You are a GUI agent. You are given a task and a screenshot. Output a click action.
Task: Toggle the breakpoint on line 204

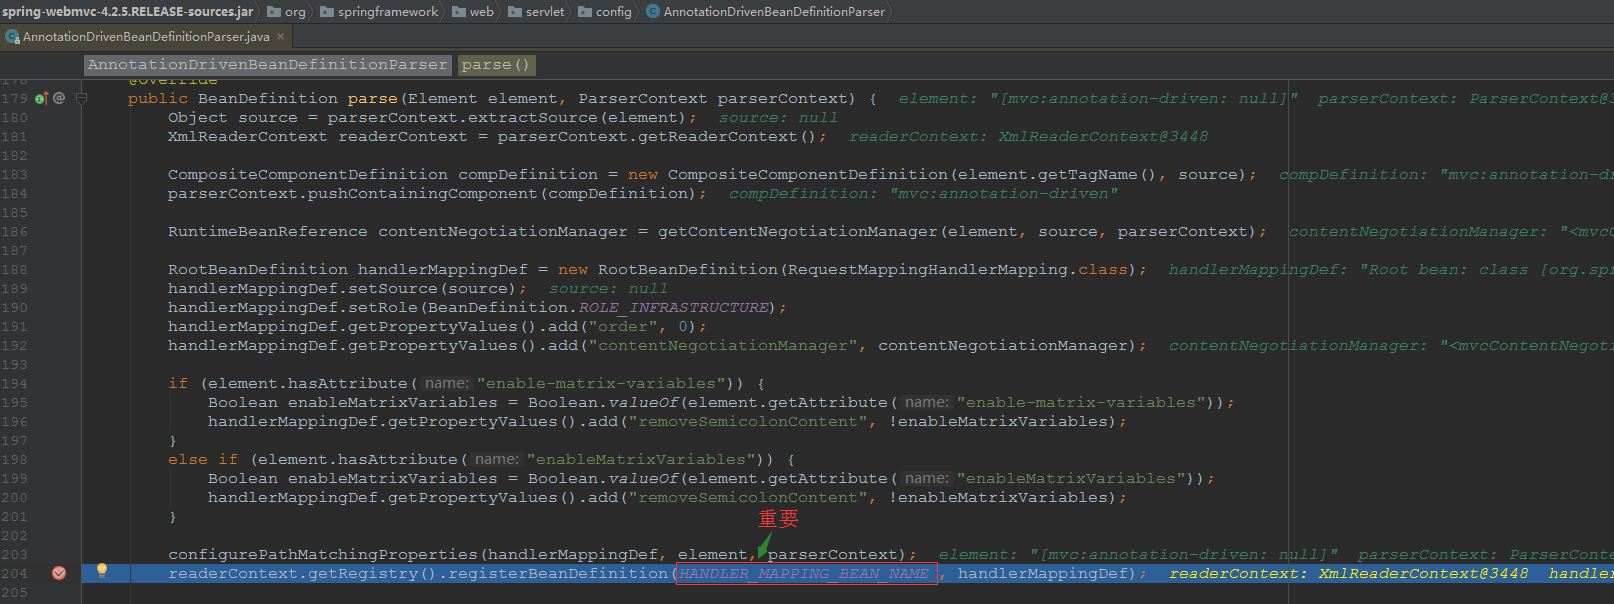click(59, 573)
